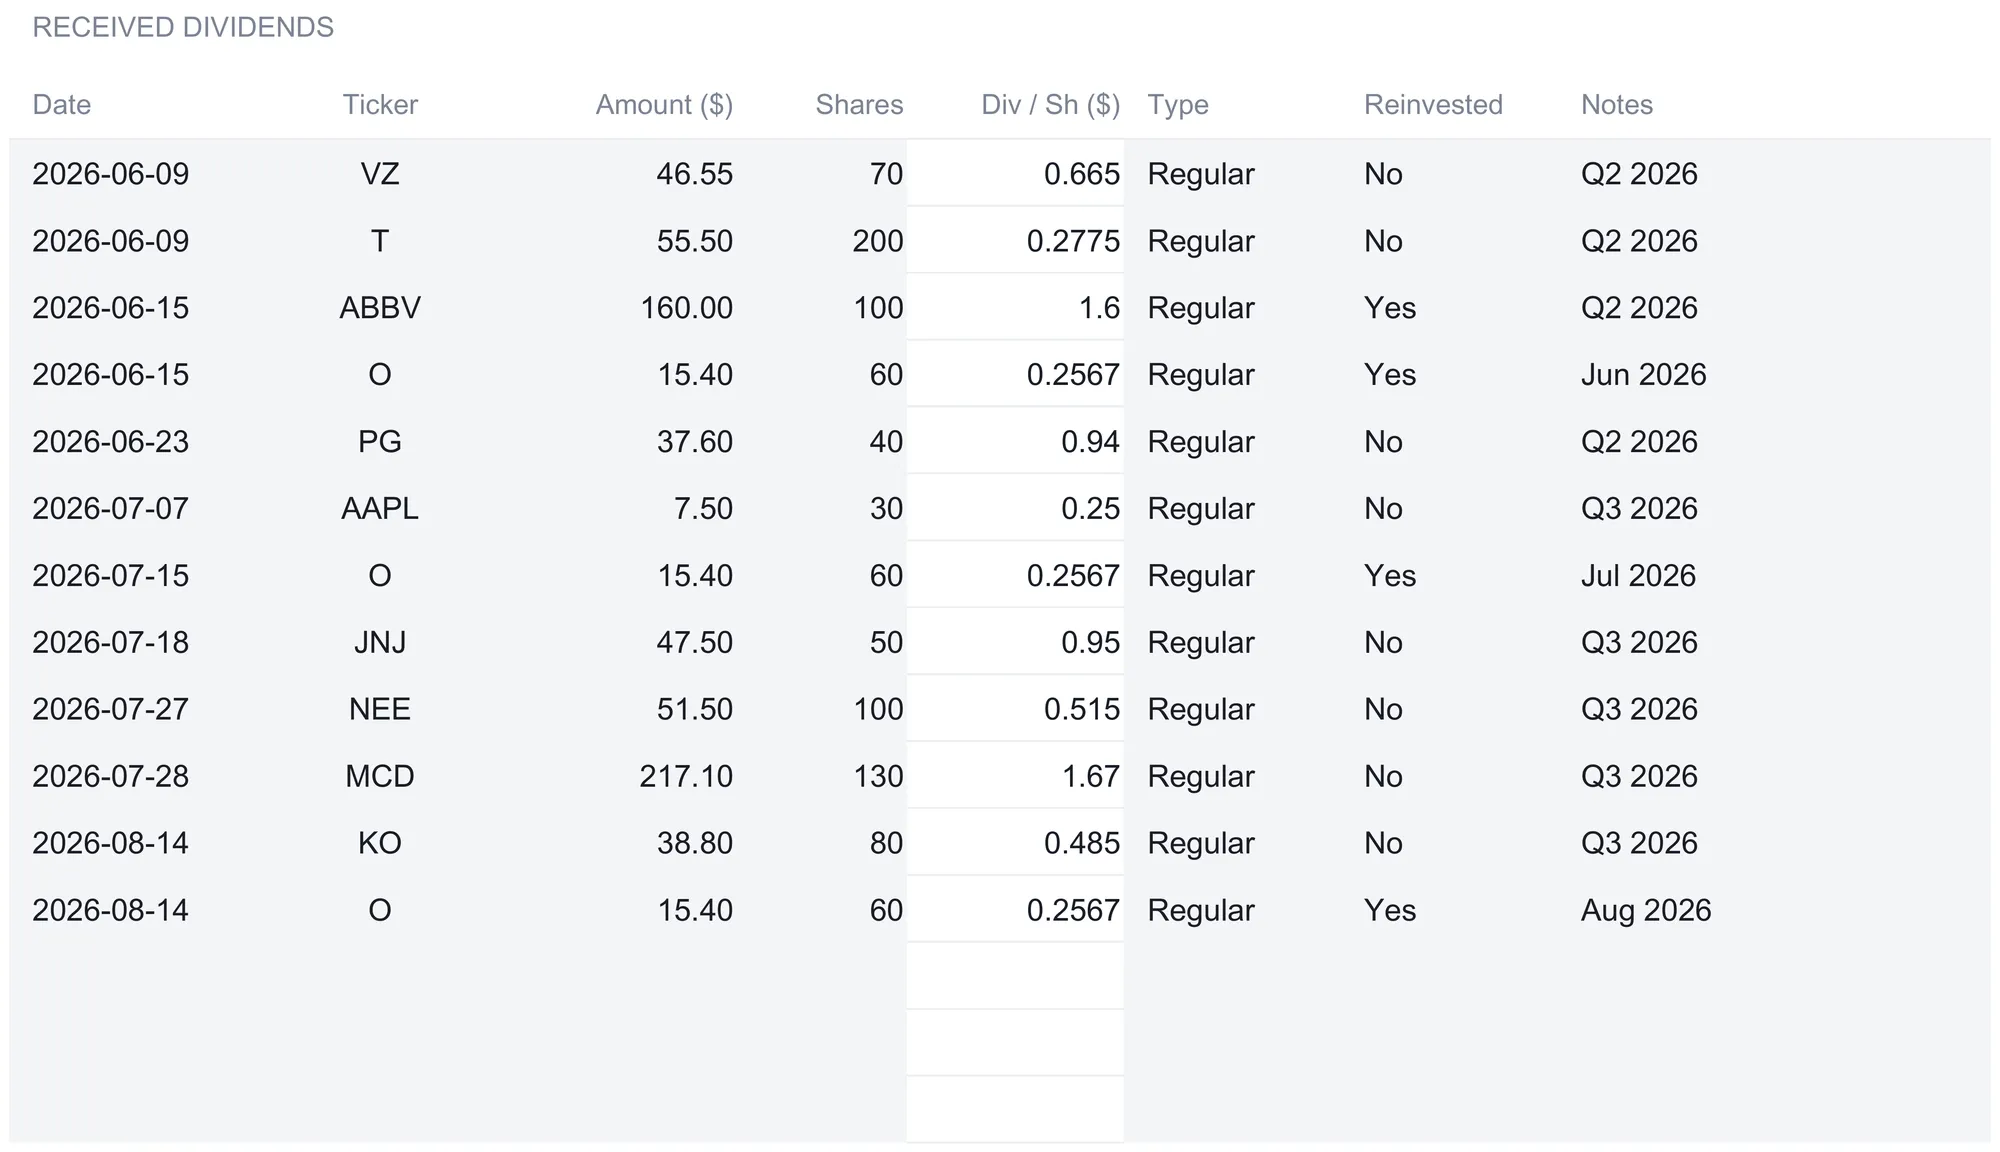
Task: Click the 0.94 div per share field
Action: [x=1015, y=441]
